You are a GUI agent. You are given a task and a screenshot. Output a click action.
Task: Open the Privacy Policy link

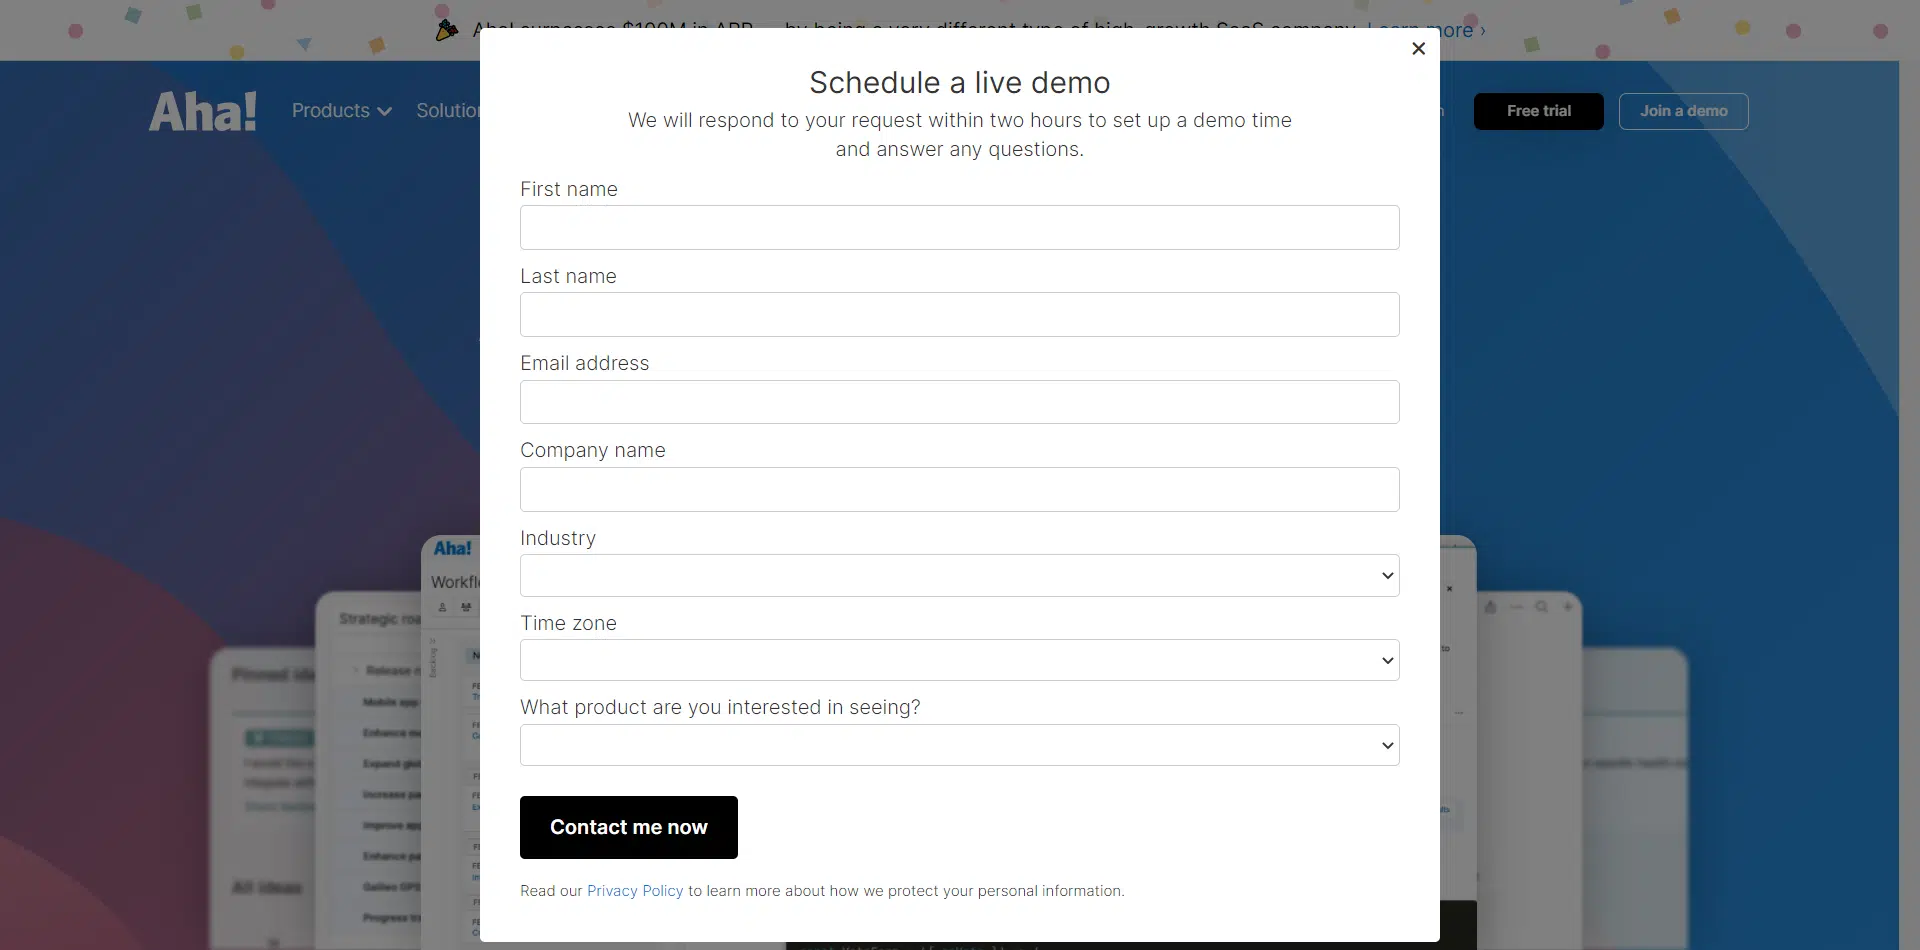[x=635, y=891]
